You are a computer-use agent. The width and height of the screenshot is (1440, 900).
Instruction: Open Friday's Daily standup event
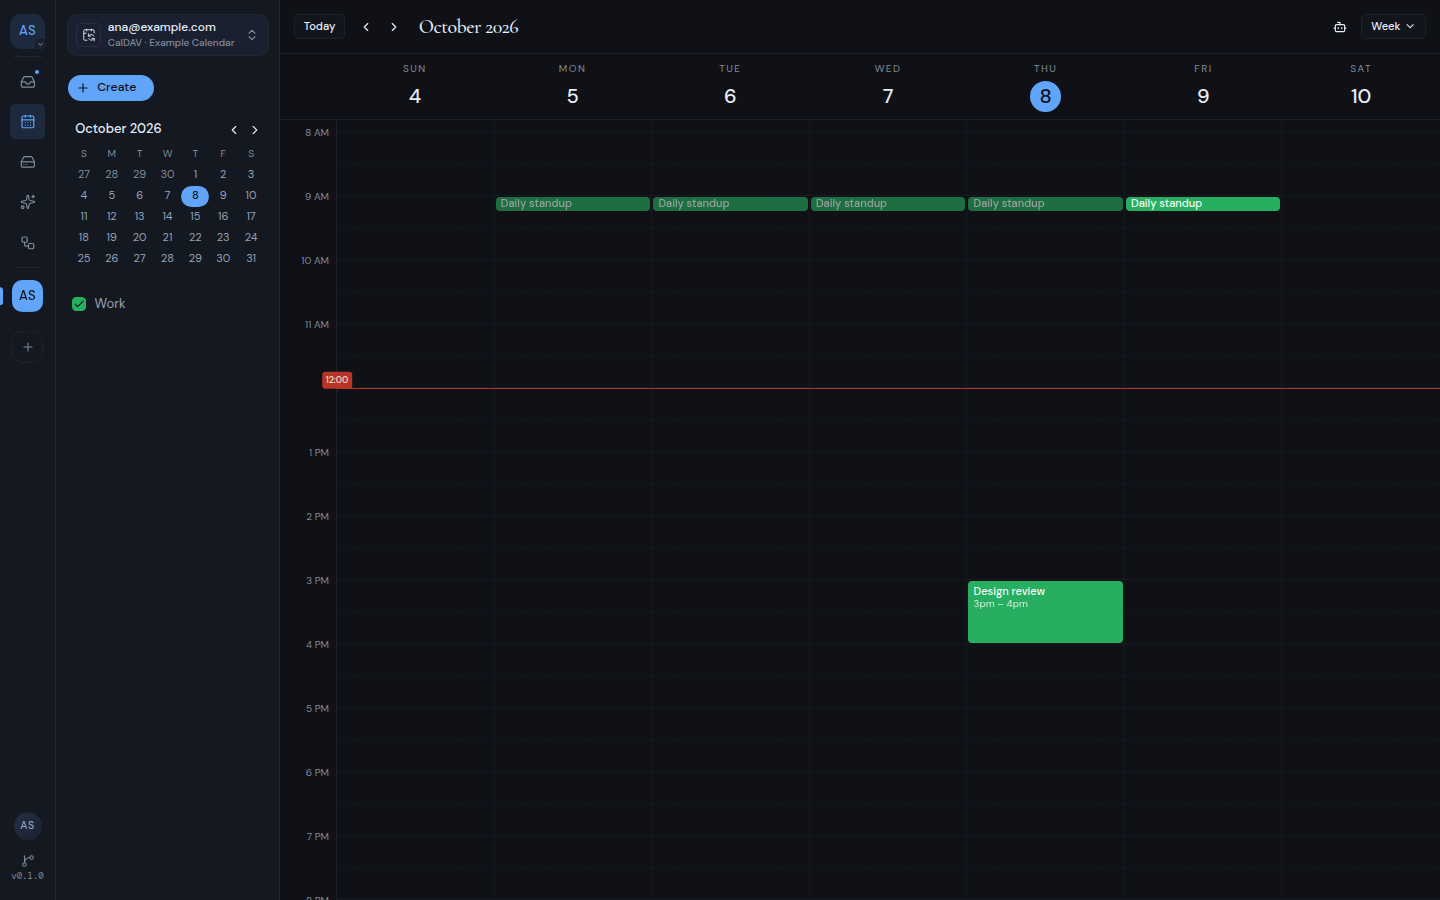[x=1203, y=204]
